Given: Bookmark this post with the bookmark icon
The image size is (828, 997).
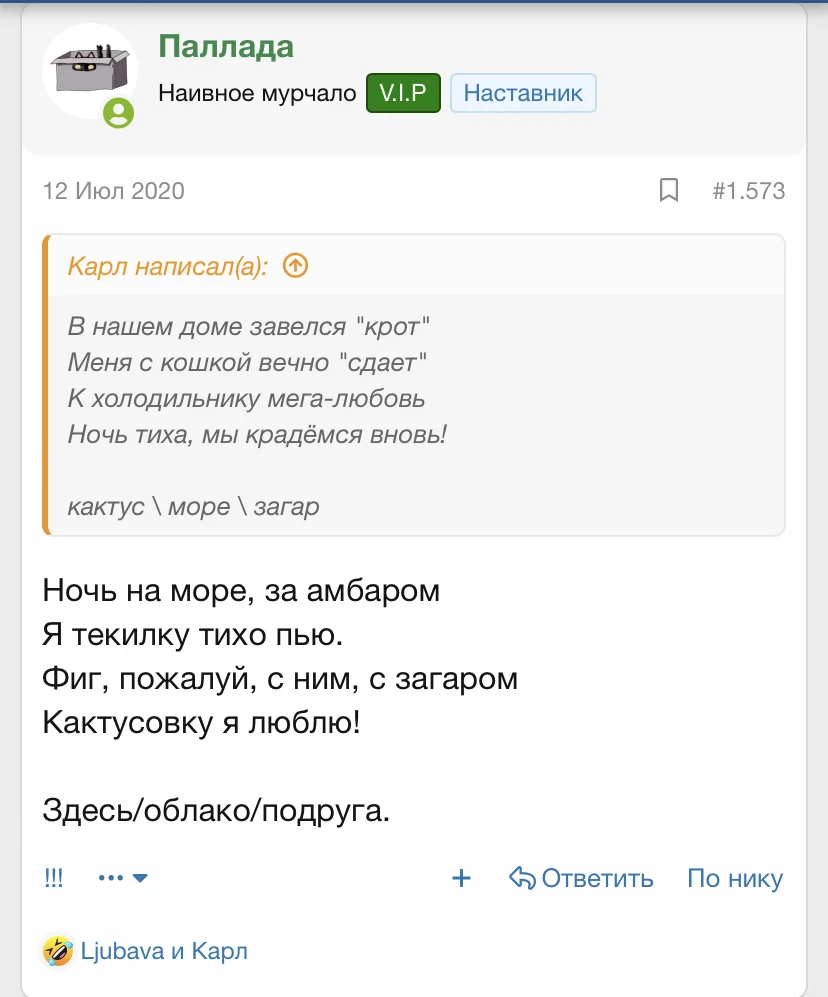Looking at the screenshot, I should click(x=669, y=190).
